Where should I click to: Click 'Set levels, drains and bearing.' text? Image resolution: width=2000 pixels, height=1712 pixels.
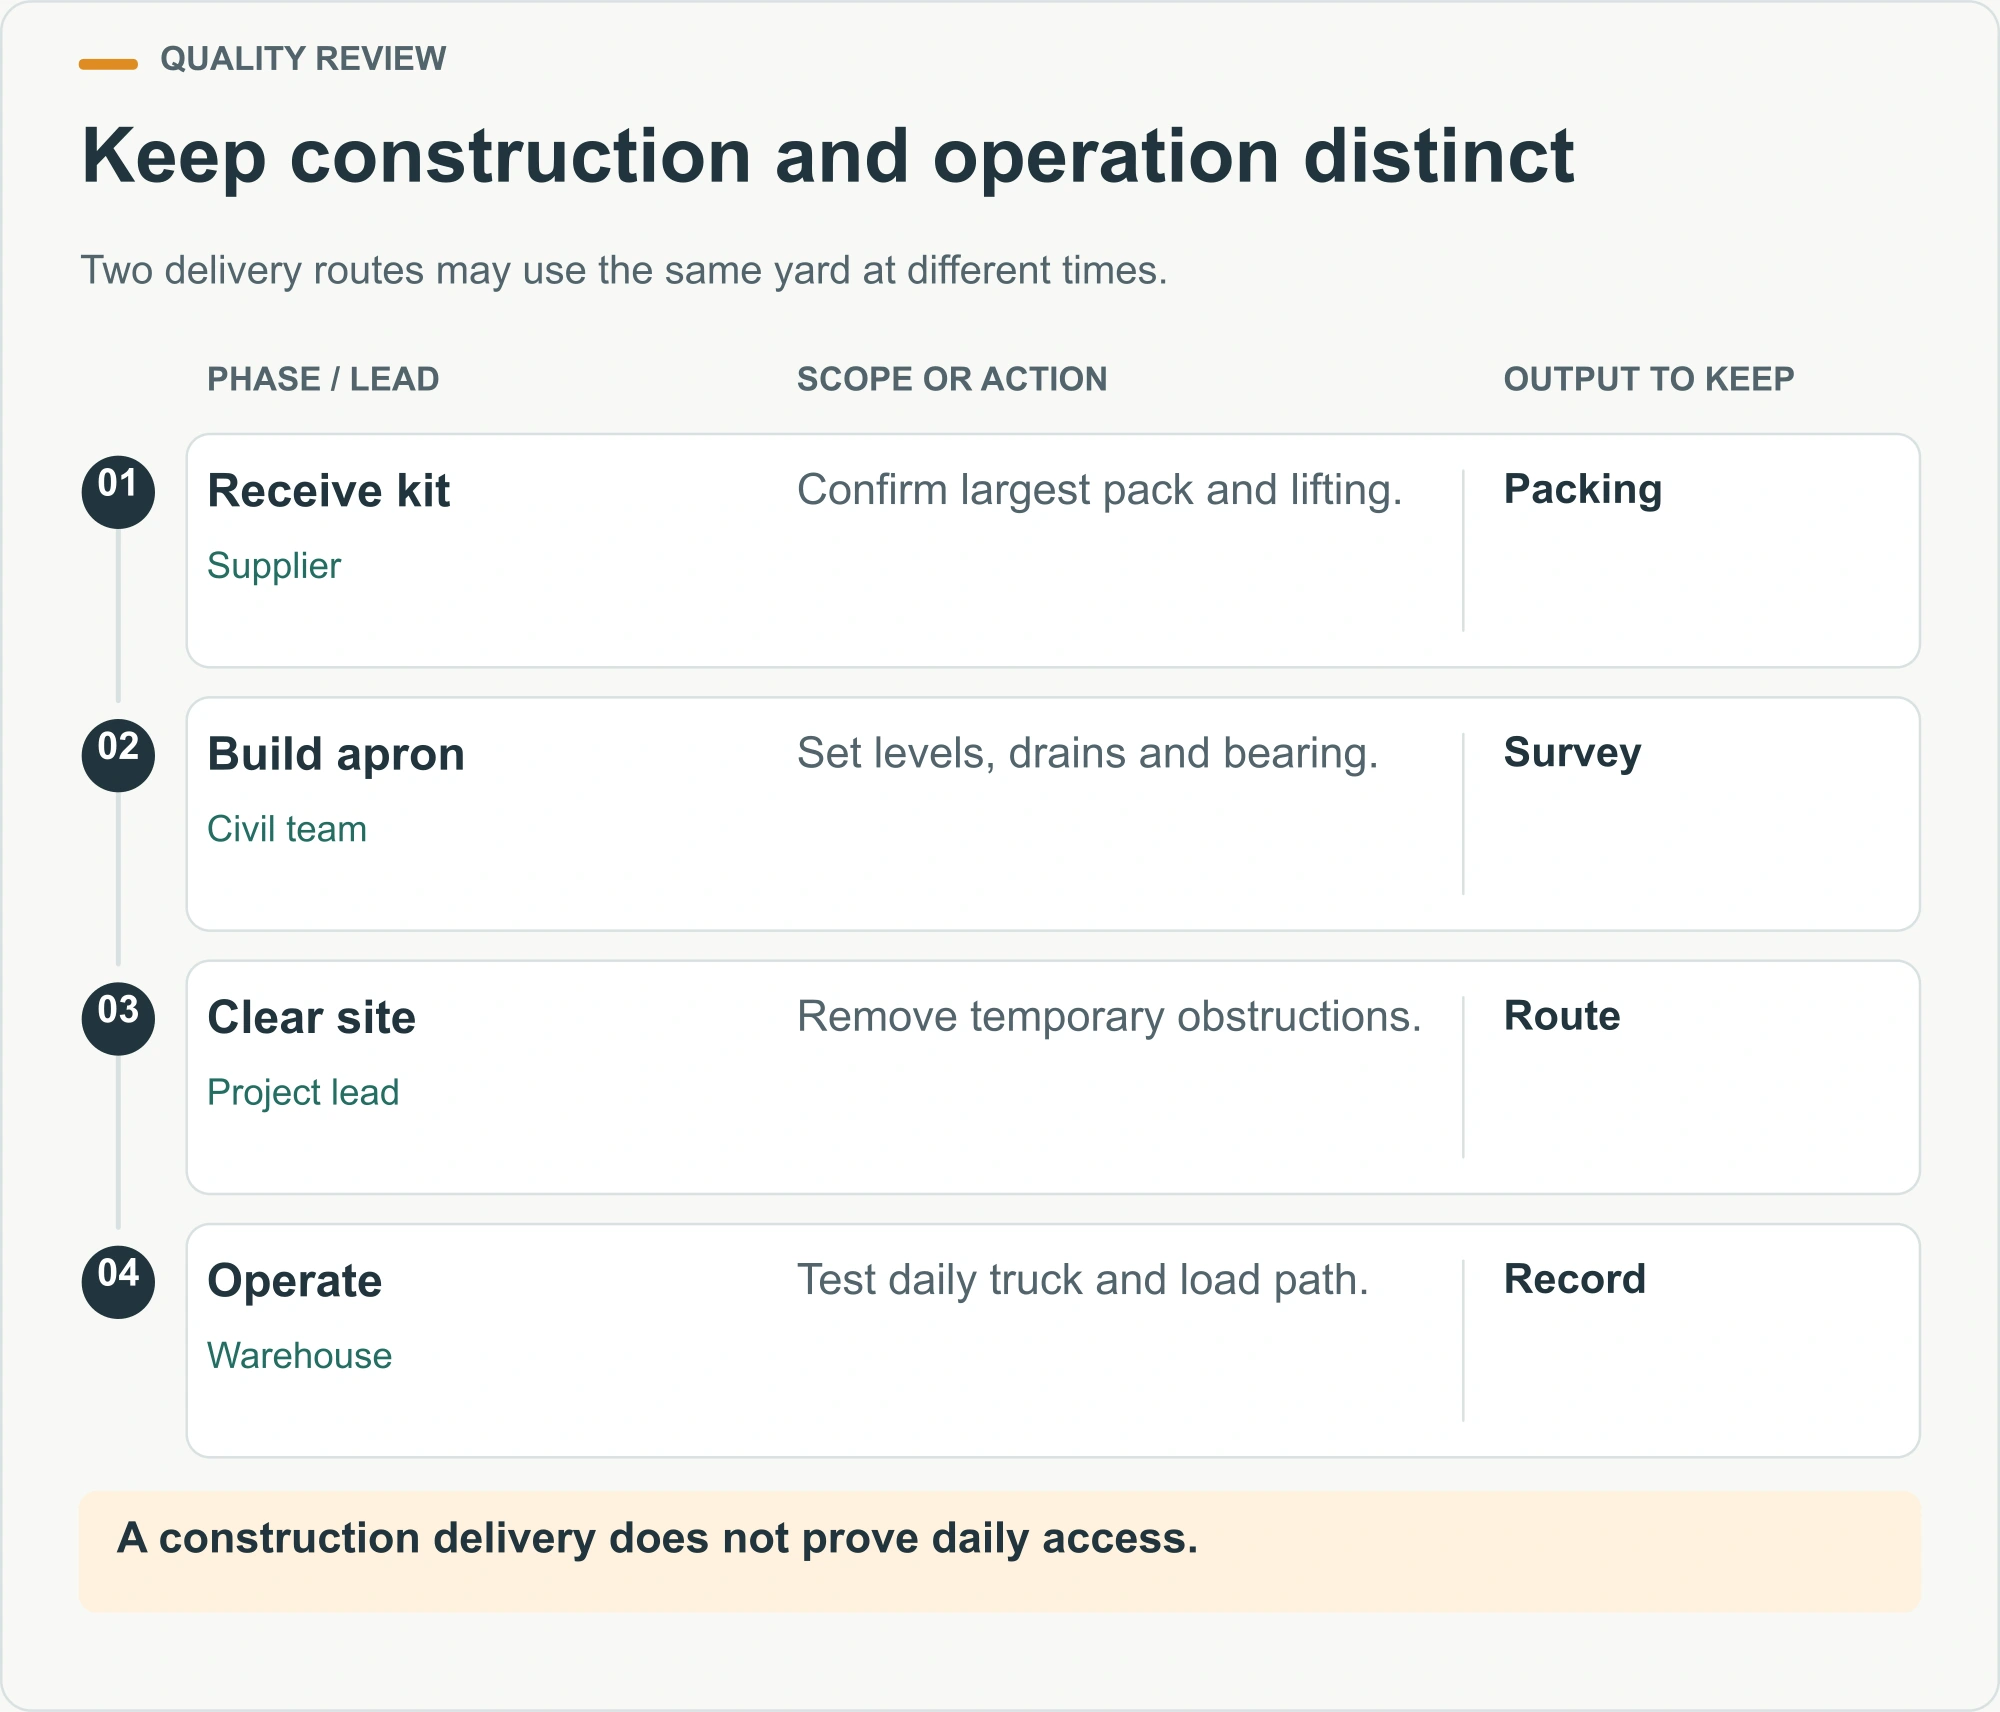tap(1088, 754)
